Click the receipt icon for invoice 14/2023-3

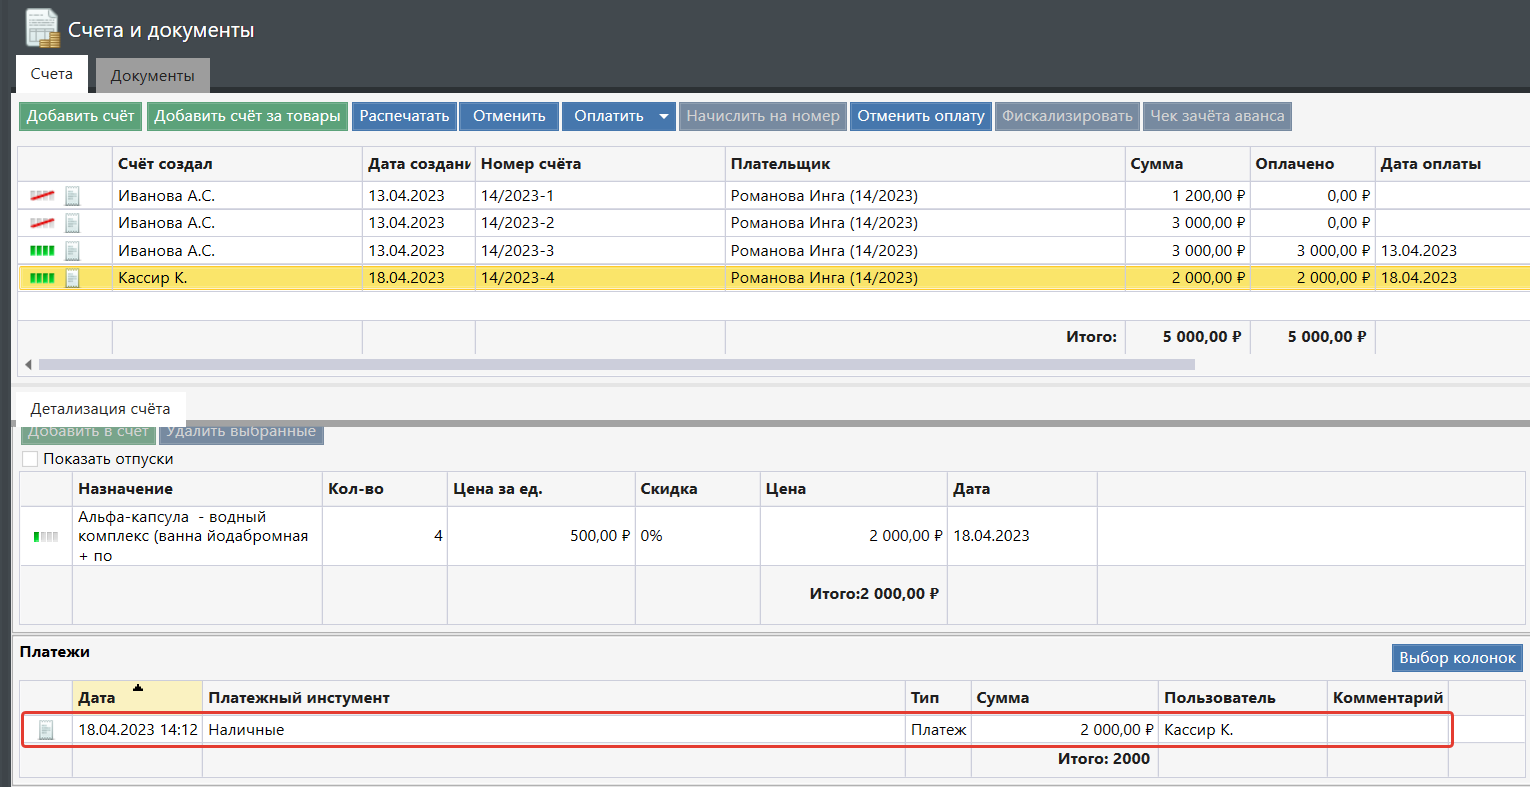click(72, 251)
